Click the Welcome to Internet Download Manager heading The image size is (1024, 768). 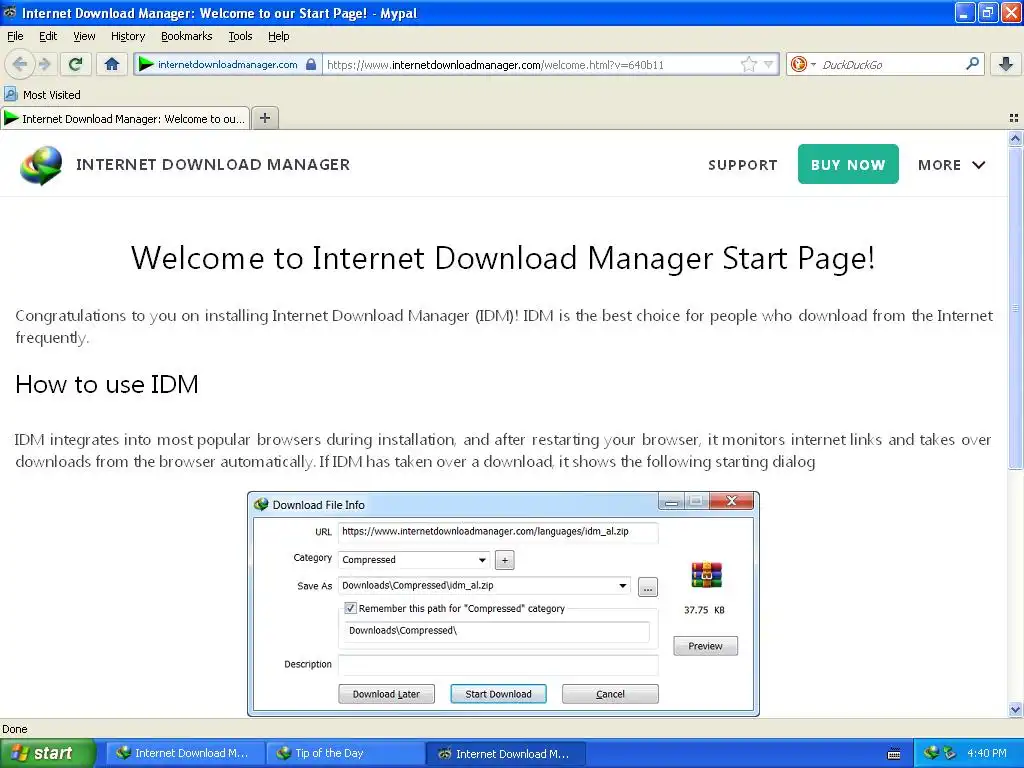503,257
